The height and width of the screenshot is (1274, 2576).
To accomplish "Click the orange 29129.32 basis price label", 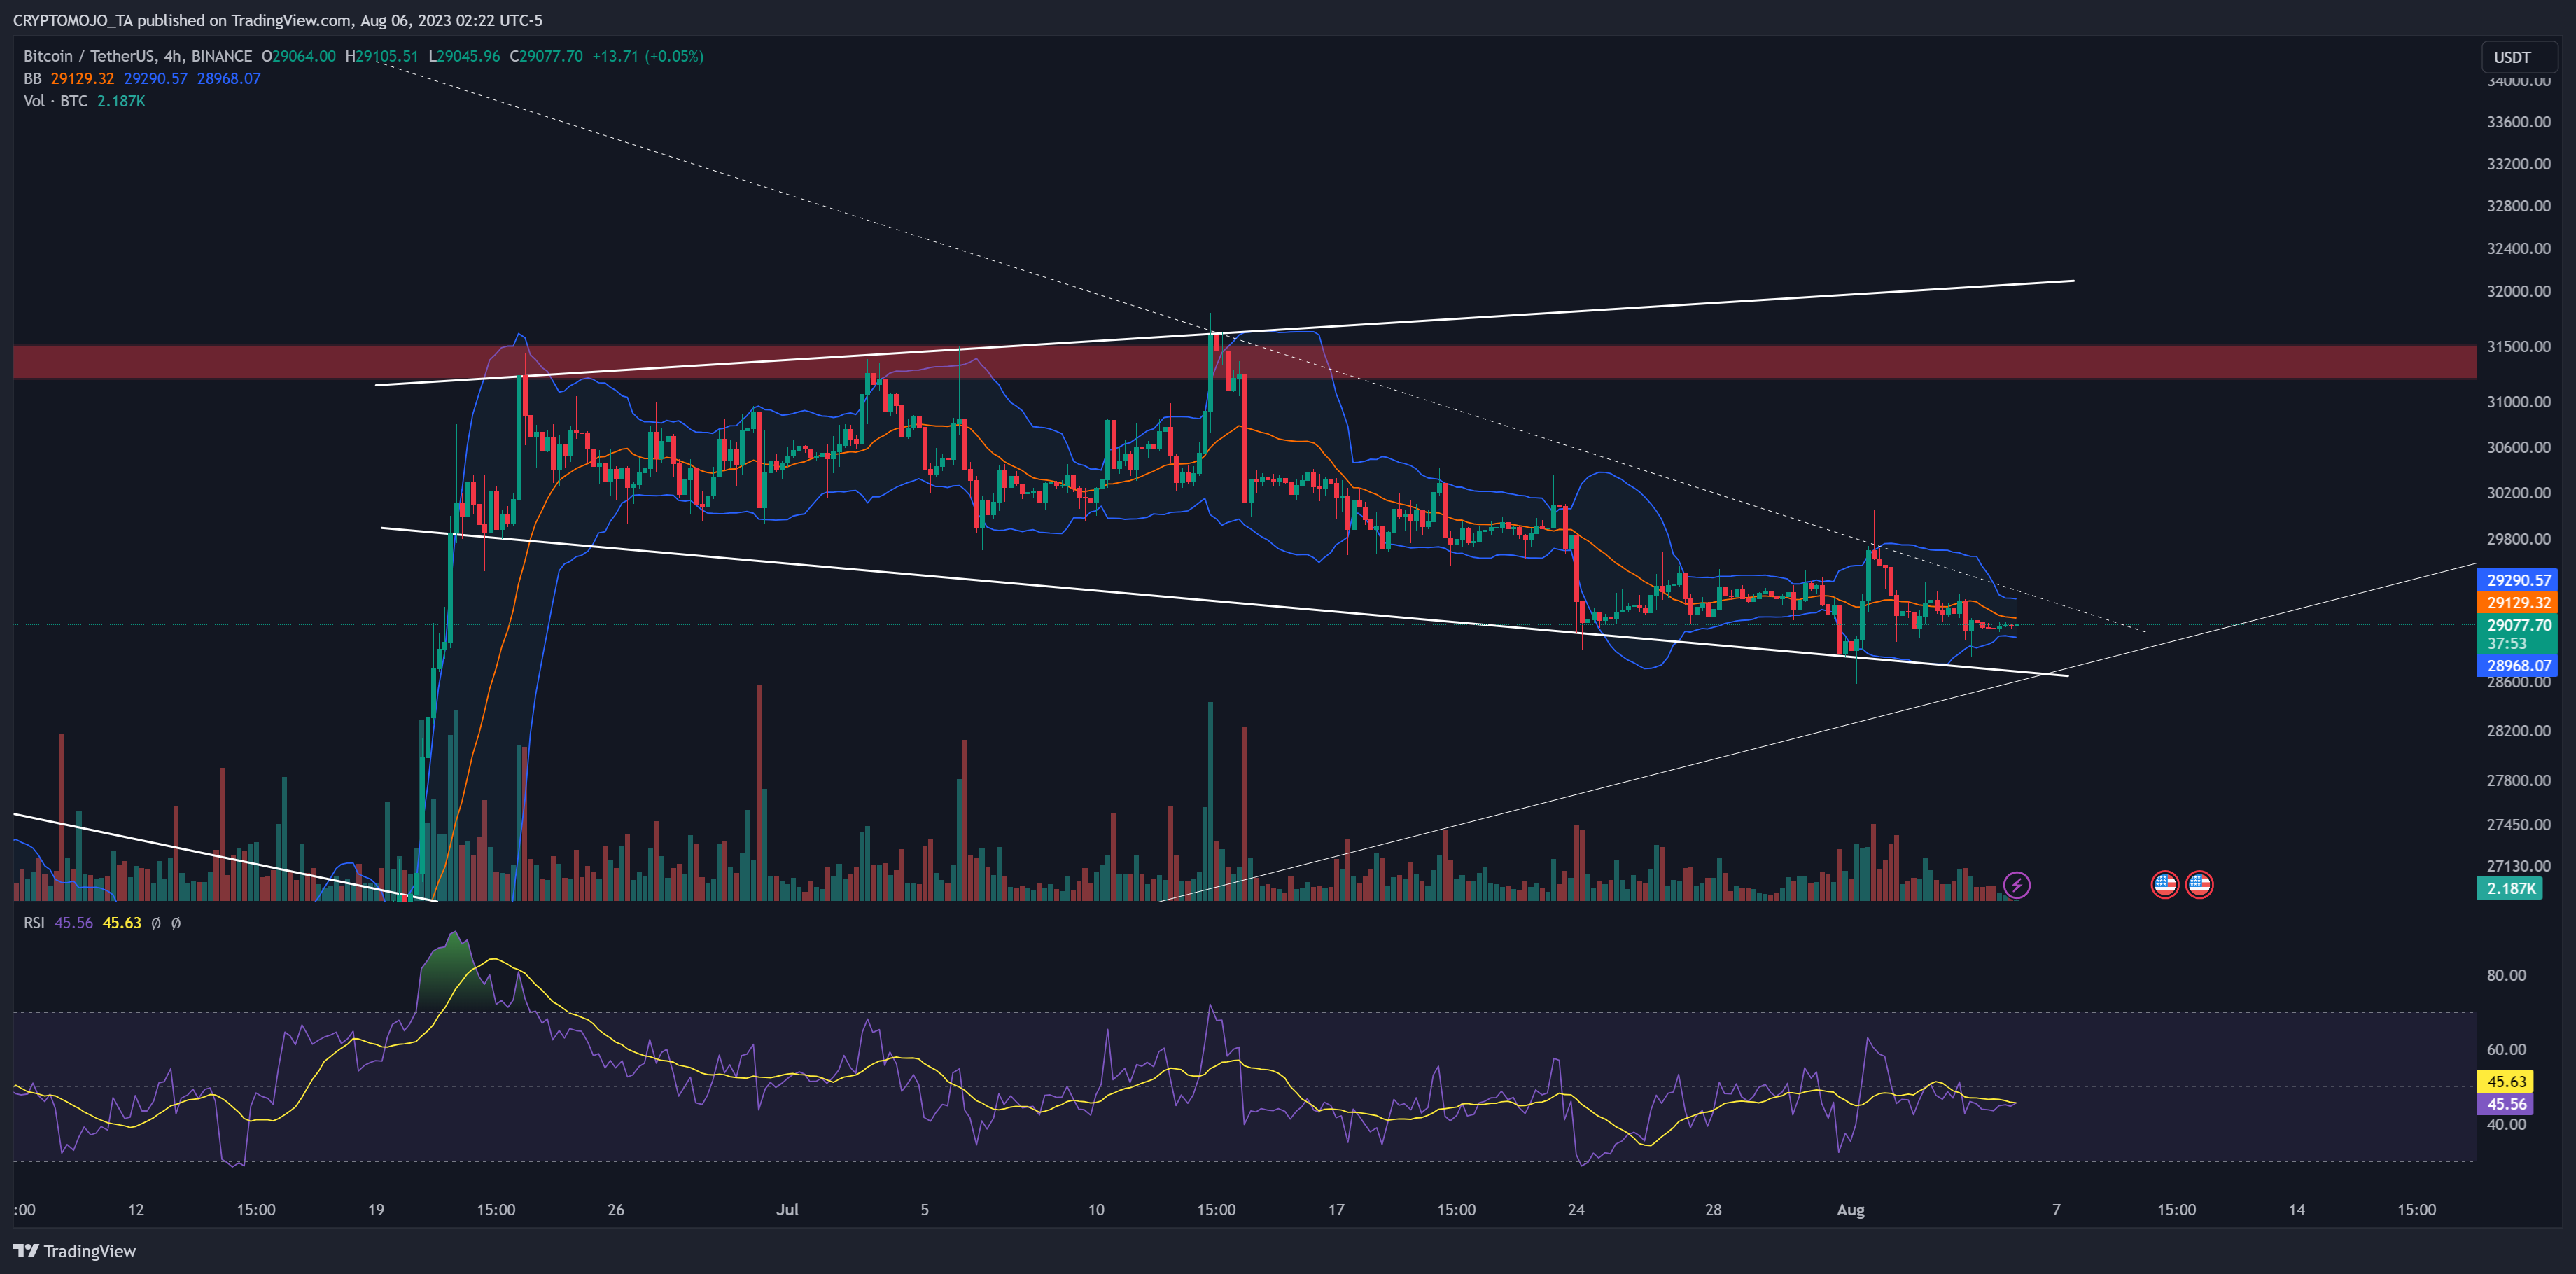I will point(2518,603).
